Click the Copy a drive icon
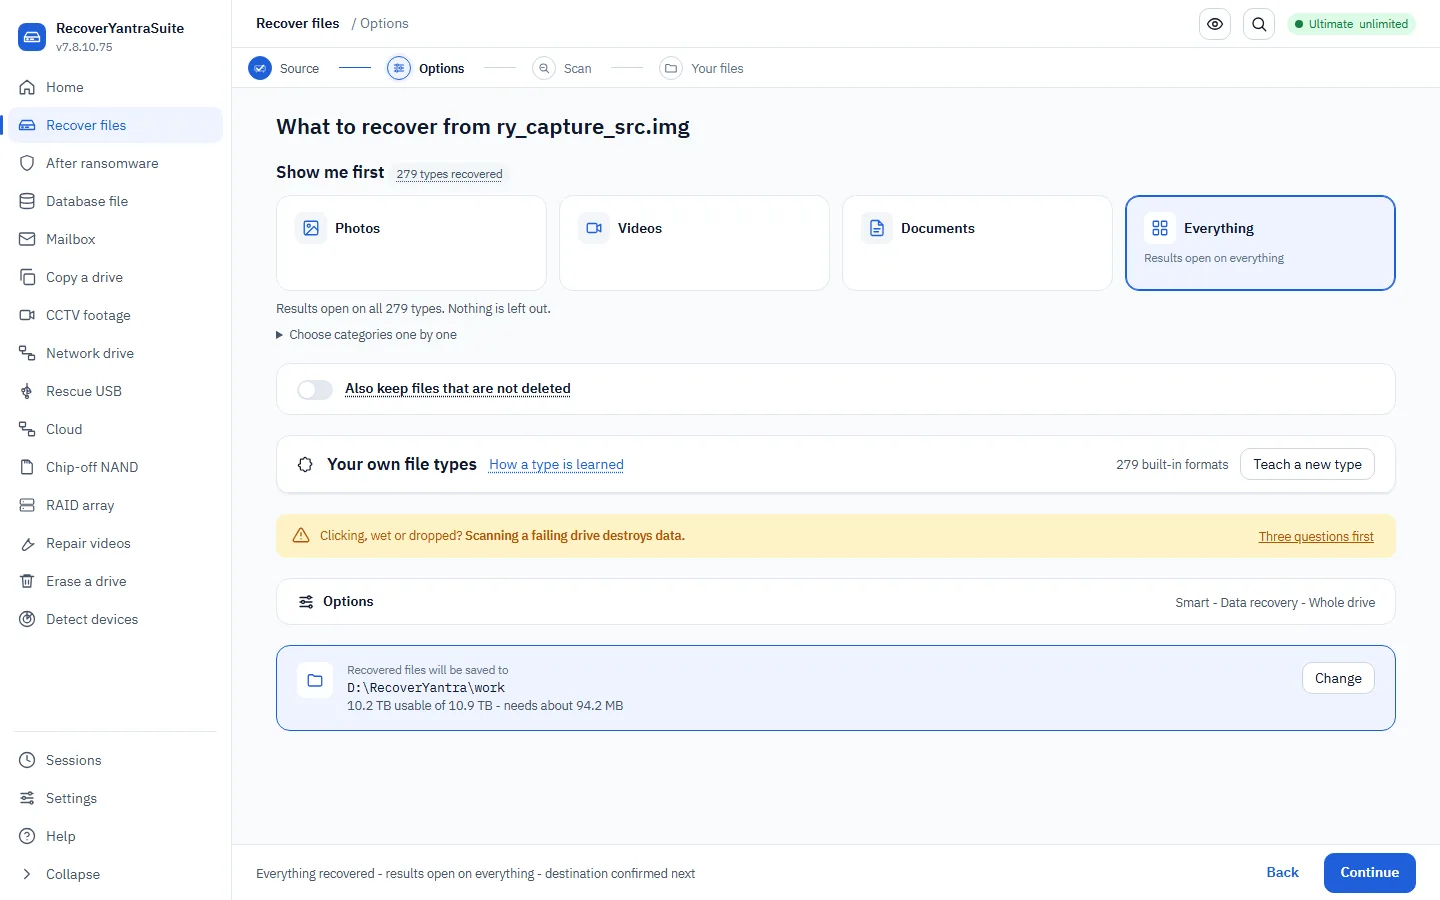This screenshot has width=1440, height=900. pos(27,277)
